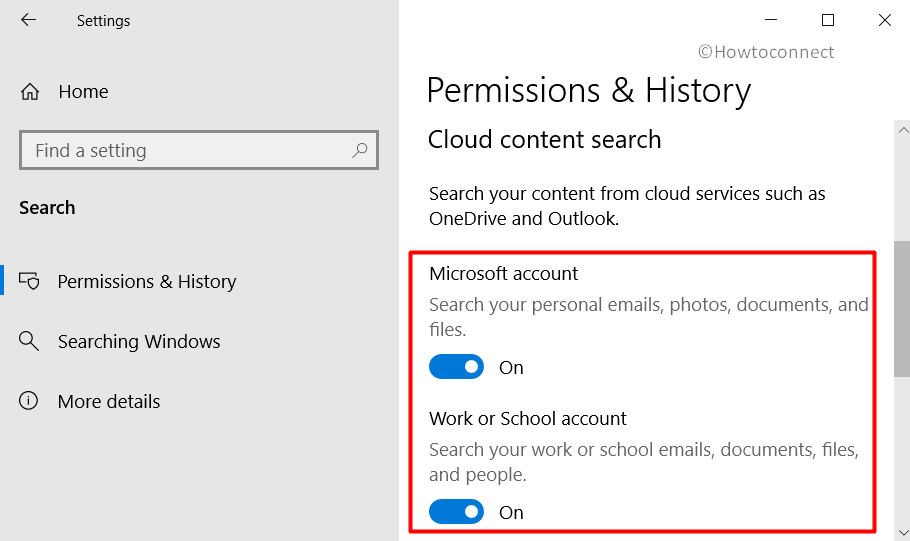Viewport: 910px width, 541px height.
Task: Click the More details info icon
Action: point(28,401)
